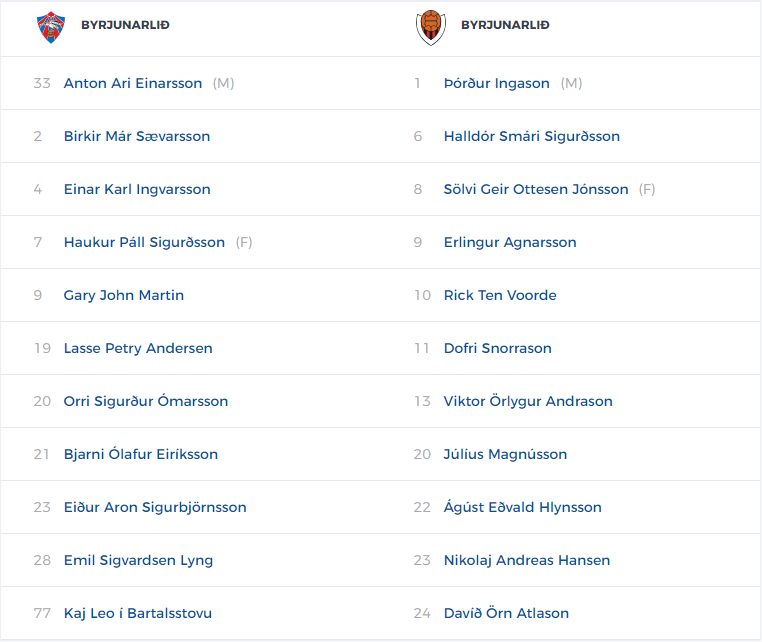Open Sölvi Geir Ottesen Jónsson profile
This screenshot has height=642, width=762.
(x=536, y=189)
